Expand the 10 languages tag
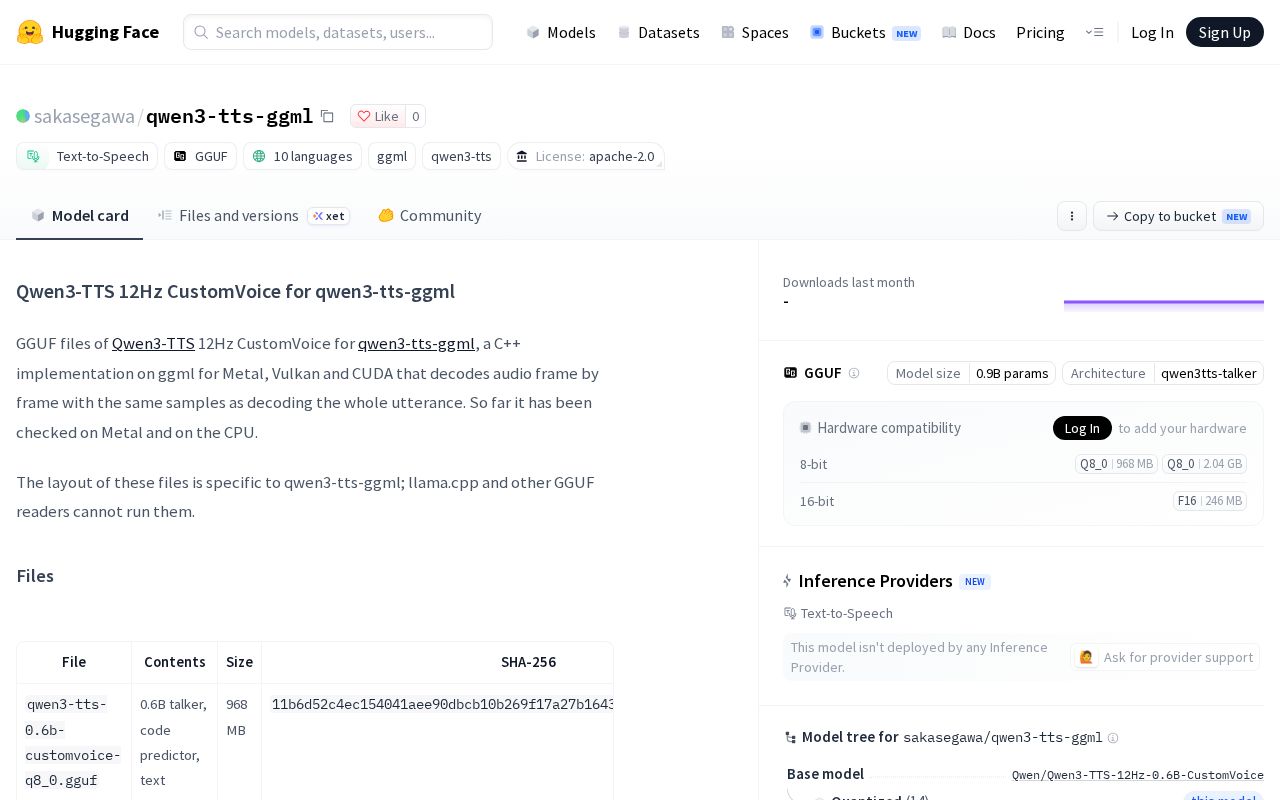The width and height of the screenshot is (1280, 800). click(302, 156)
